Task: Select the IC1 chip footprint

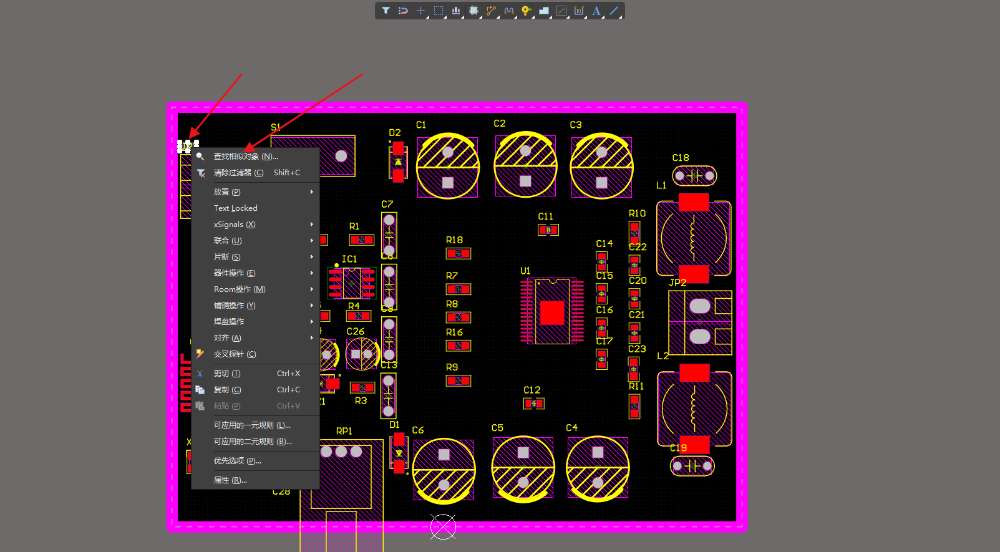Action: tap(351, 283)
